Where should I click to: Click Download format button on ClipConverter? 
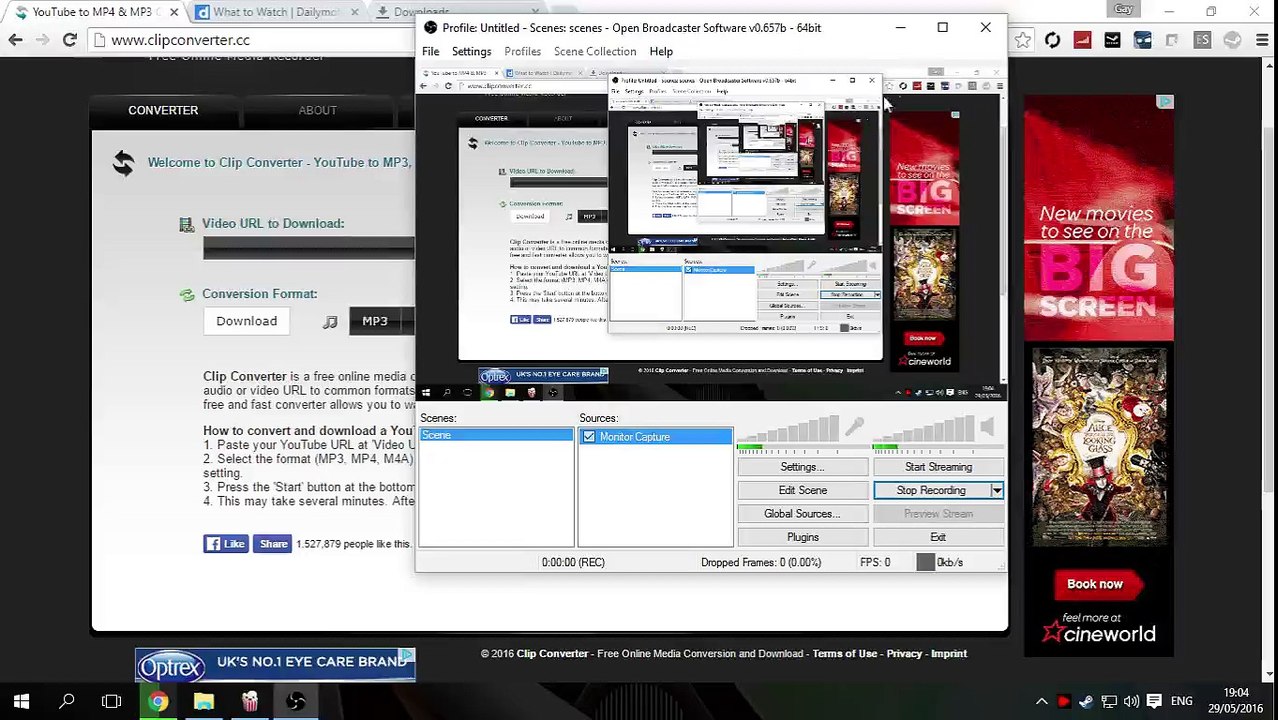click(246, 321)
